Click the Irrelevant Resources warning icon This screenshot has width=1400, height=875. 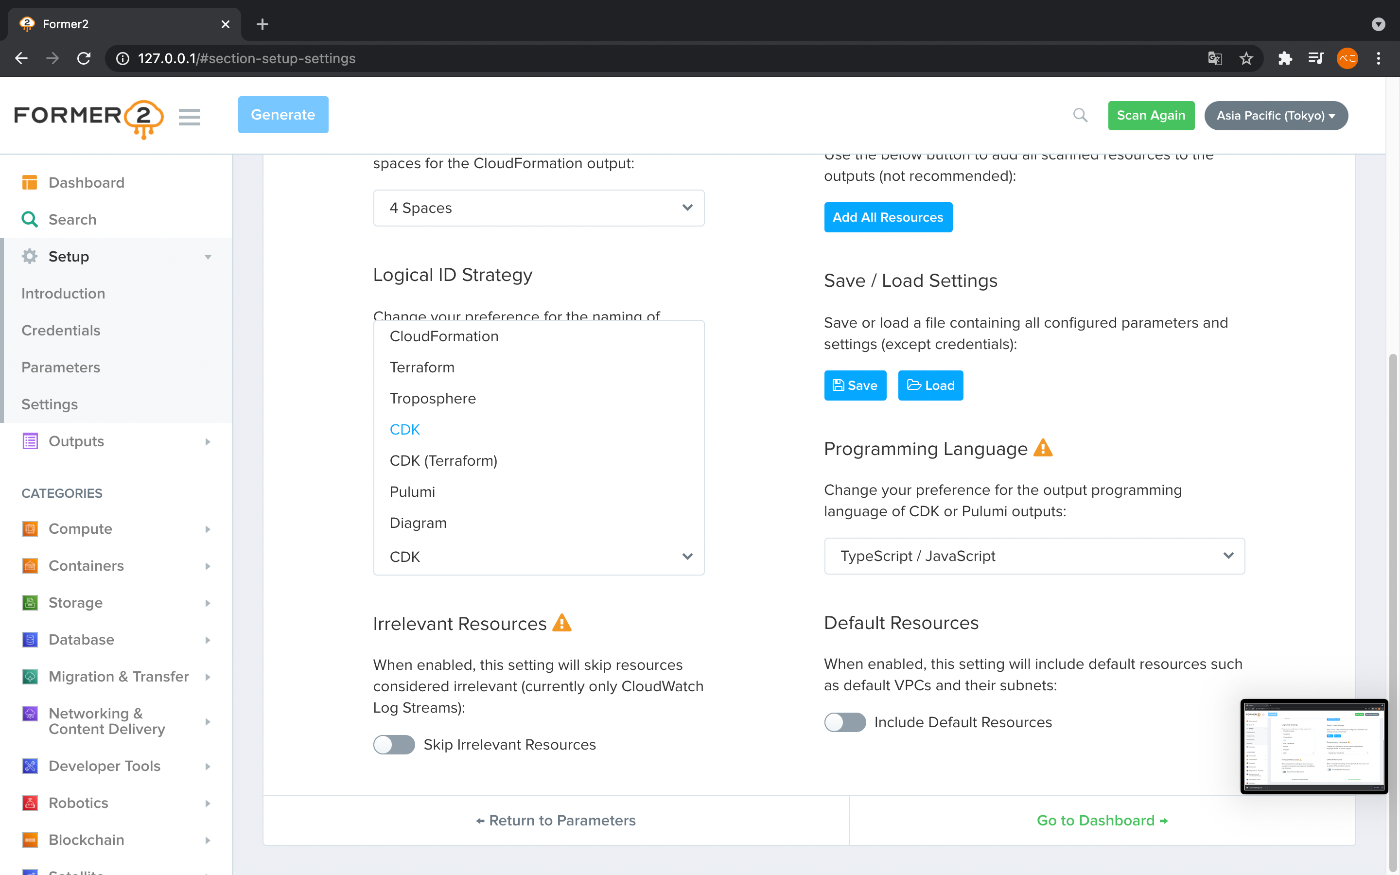pos(562,623)
